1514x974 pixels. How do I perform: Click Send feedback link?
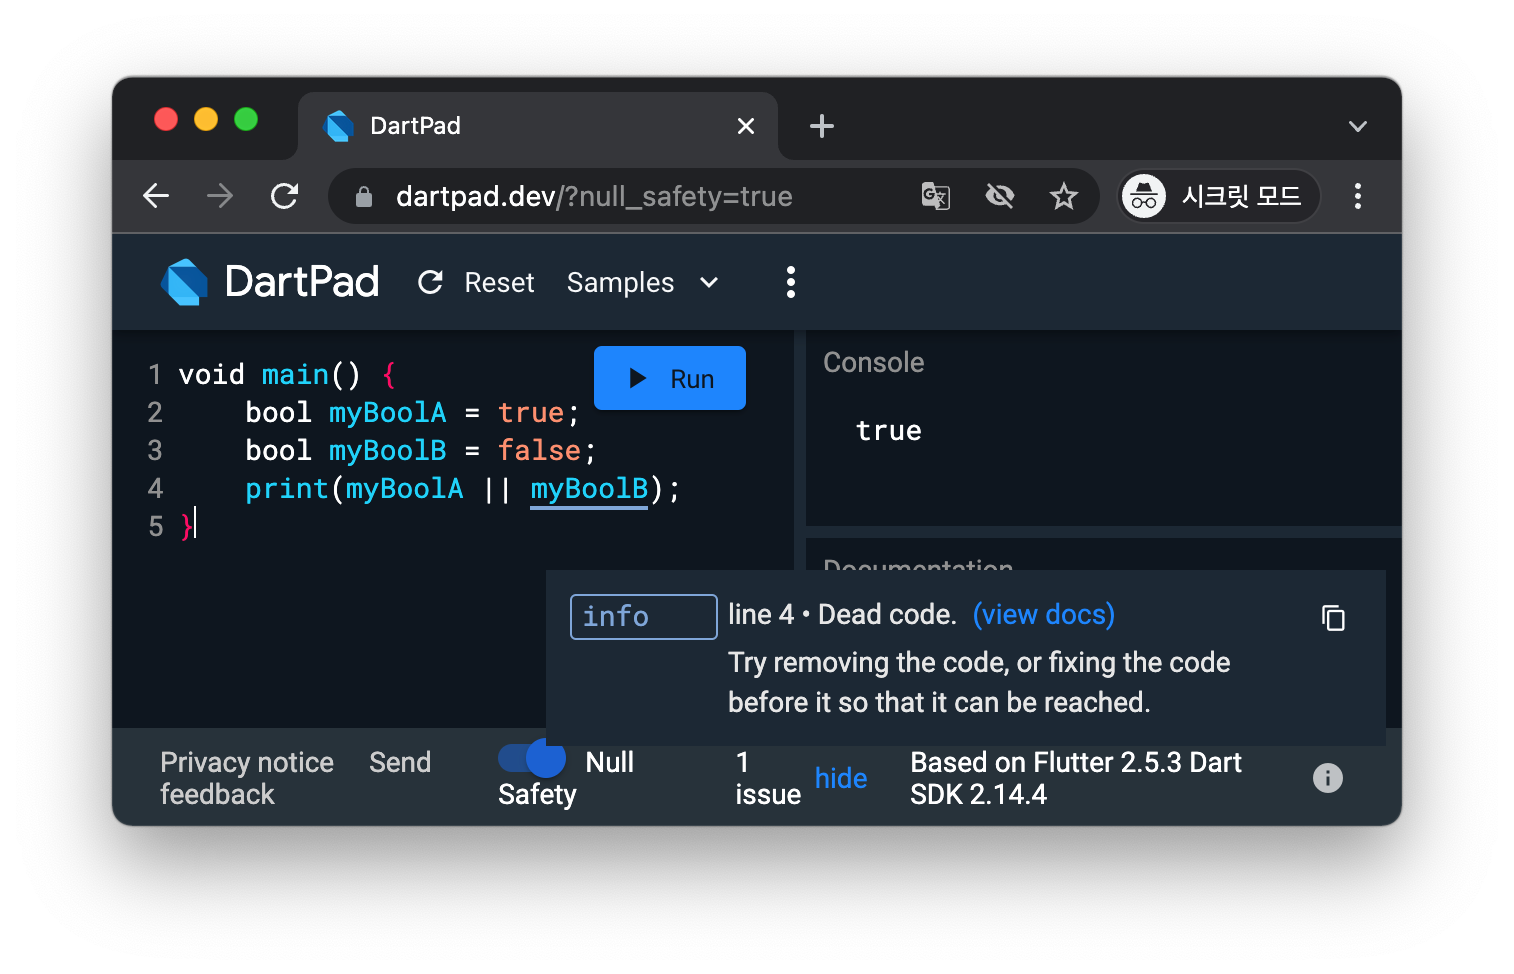coord(400,762)
